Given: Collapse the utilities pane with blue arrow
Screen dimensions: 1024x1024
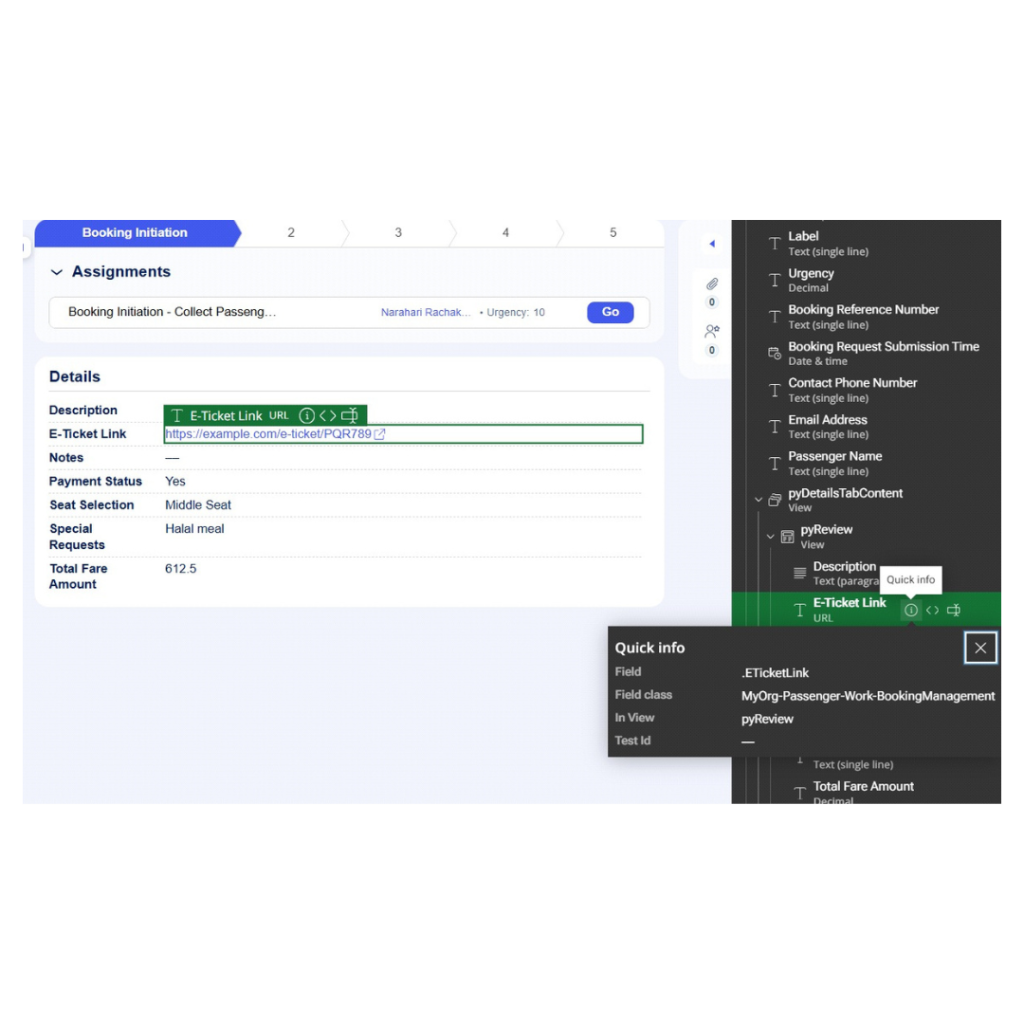Looking at the screenshot, I should (712, 244).
